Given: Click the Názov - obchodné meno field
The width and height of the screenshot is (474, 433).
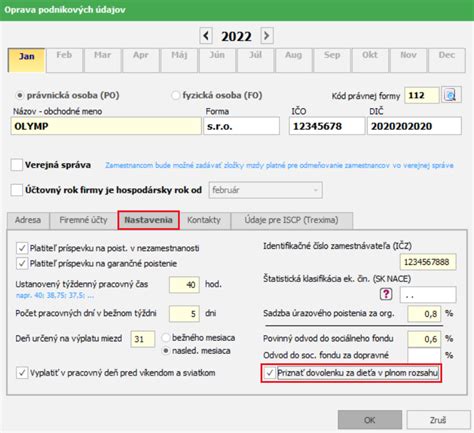Looking at the screenshot, I should (x=106, y=126).
